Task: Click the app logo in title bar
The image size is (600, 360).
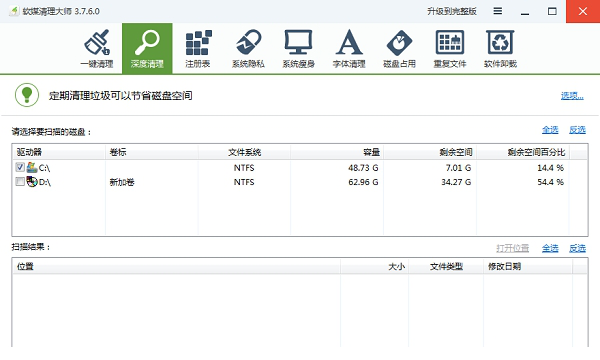Action: (x=14, y=11)
